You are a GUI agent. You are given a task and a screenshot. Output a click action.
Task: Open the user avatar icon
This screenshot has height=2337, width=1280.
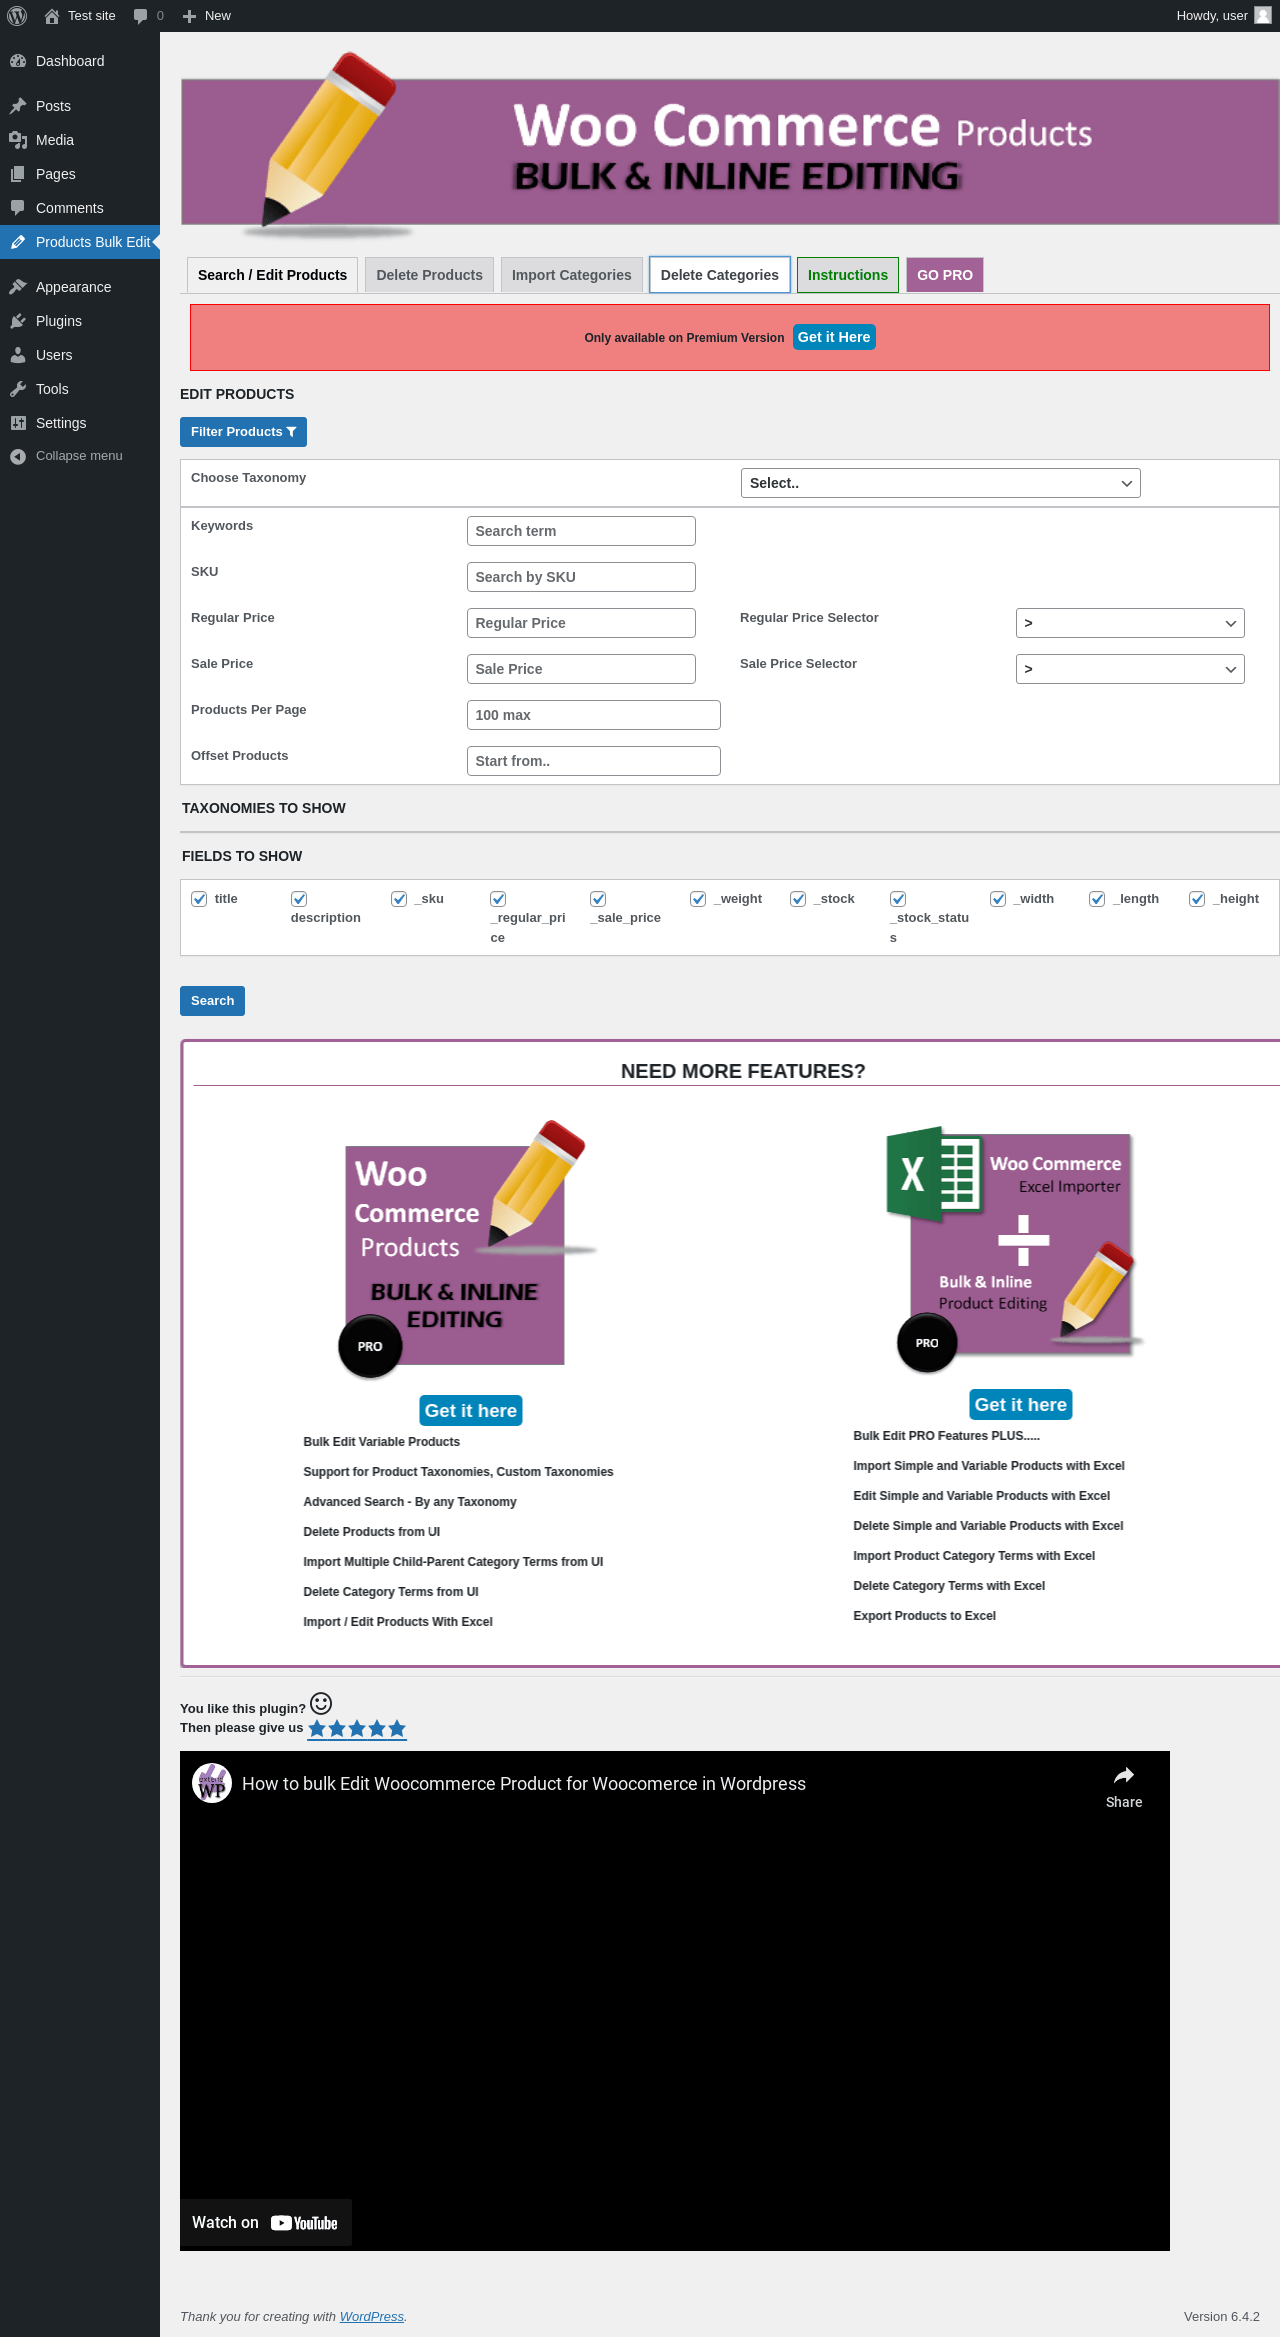[1263, 16]
